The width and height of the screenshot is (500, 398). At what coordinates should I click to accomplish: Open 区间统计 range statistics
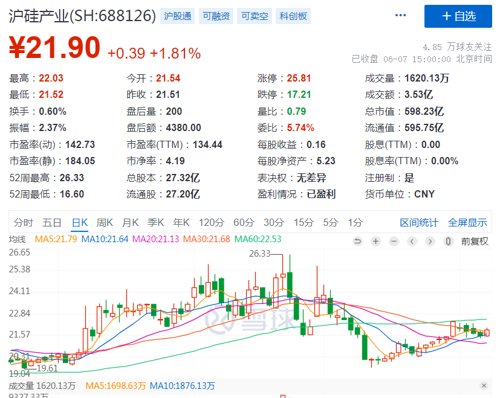419,222
